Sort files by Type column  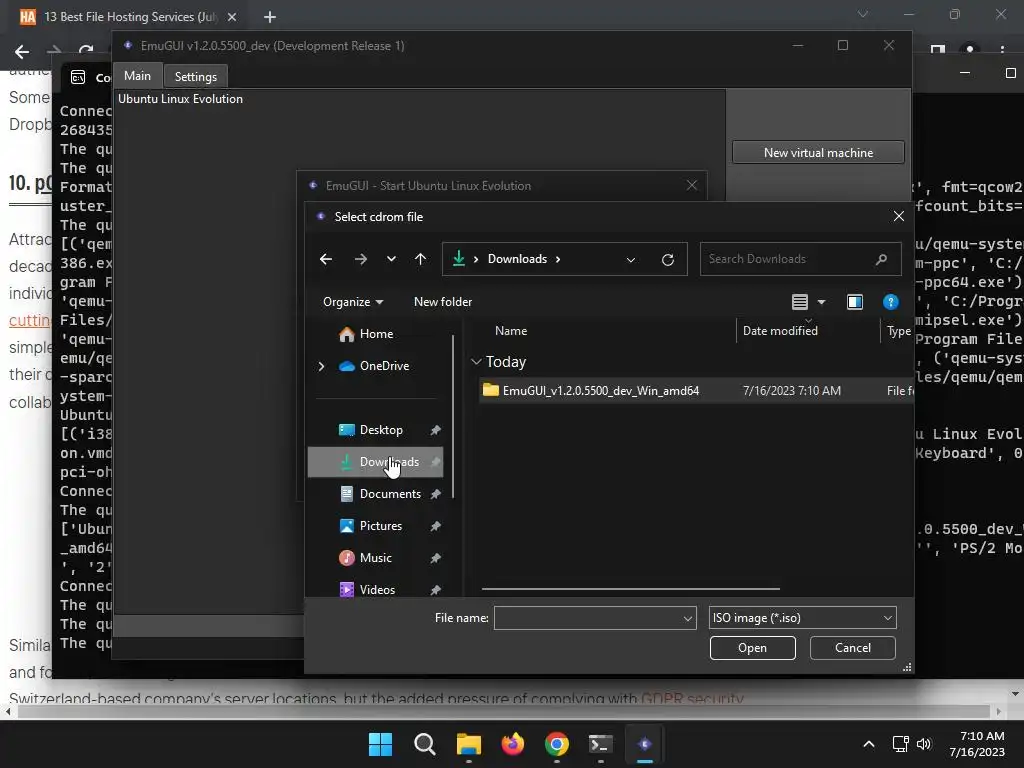(x=899, y=331)
